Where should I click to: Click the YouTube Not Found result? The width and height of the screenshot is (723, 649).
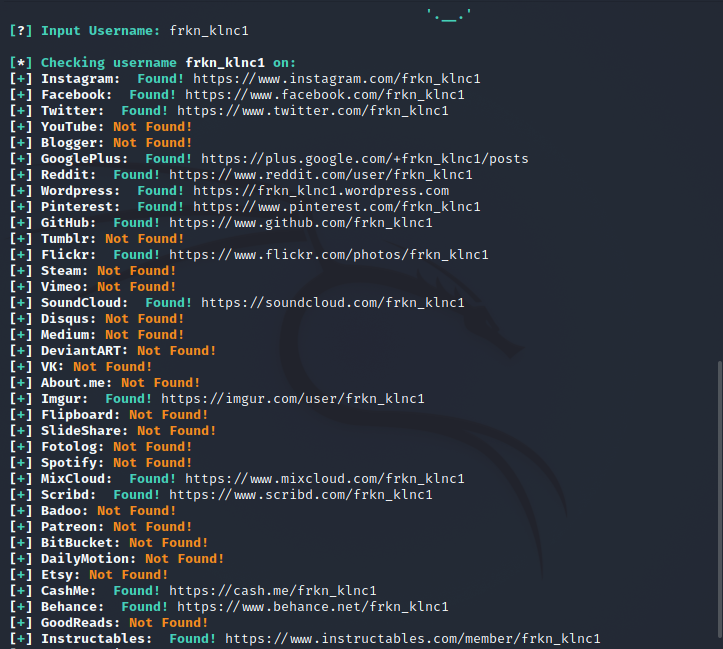point(152,127)
